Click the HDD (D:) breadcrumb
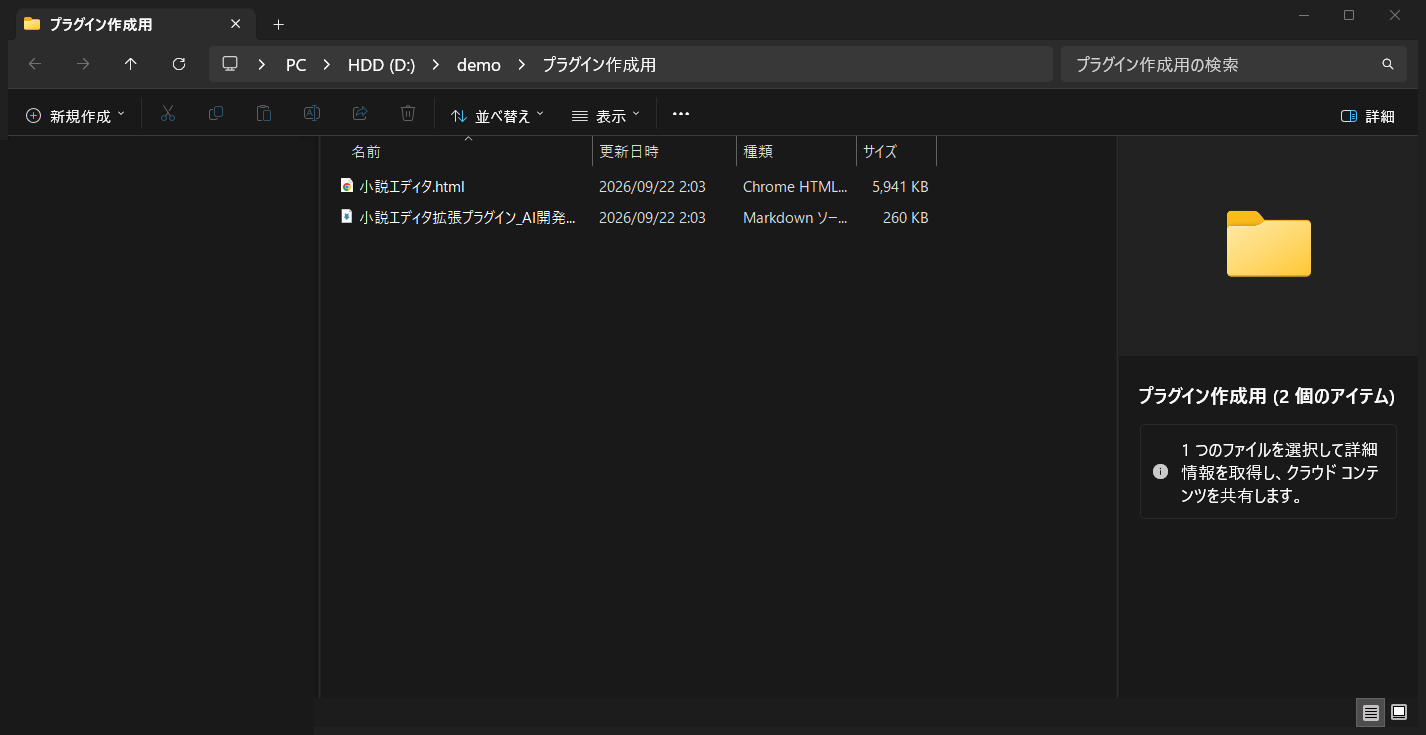 (x=381, y=65)
